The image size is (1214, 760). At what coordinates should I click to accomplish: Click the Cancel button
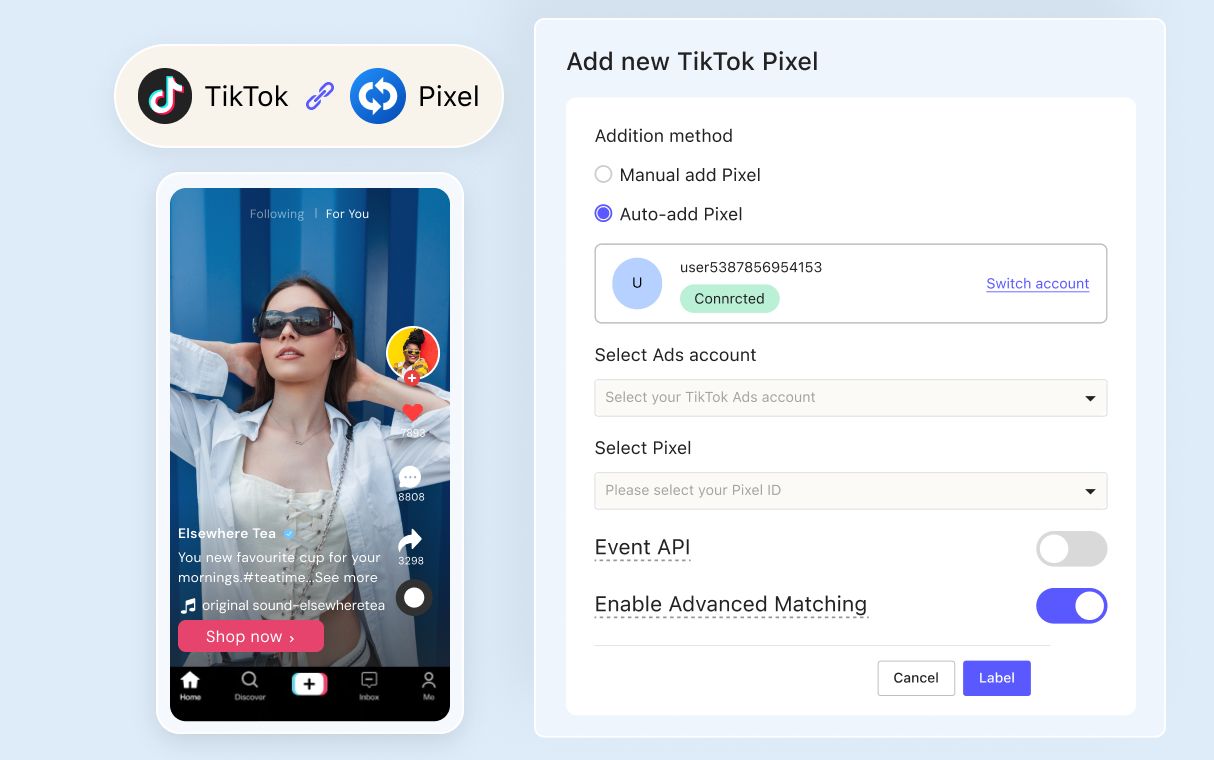pyautogui.click(x=916, y=678)
